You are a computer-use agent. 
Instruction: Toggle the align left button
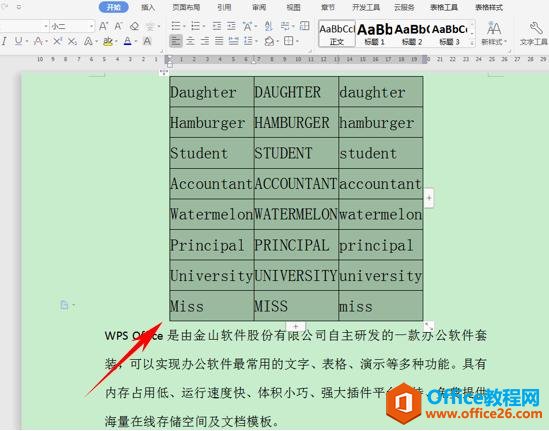point(176,41)
